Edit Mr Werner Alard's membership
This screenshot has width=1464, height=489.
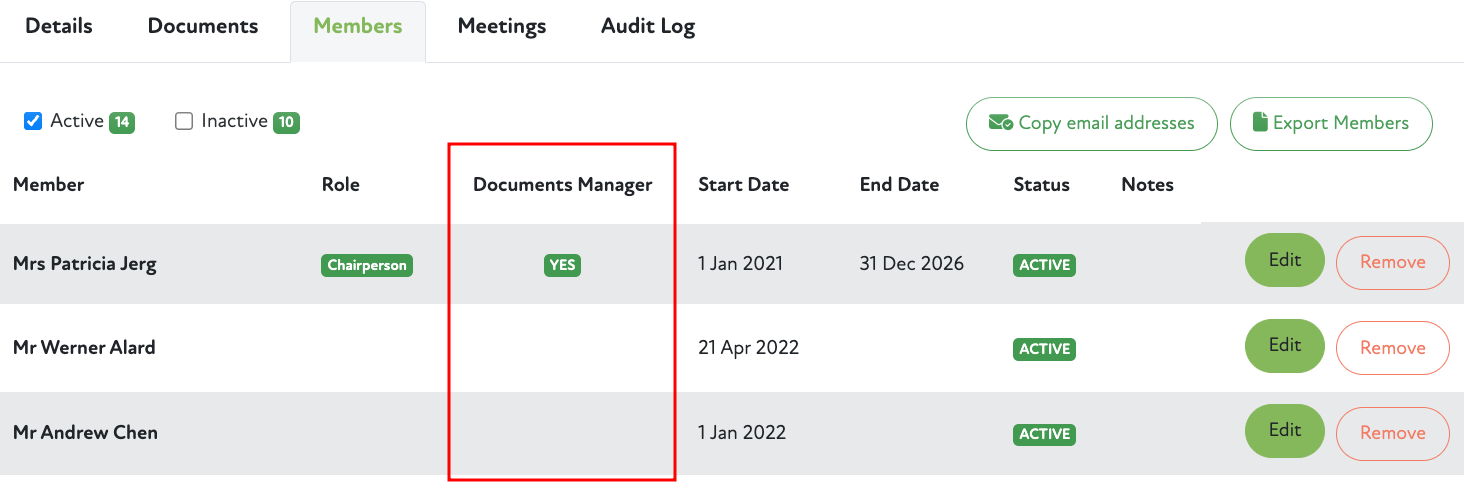1284,347
